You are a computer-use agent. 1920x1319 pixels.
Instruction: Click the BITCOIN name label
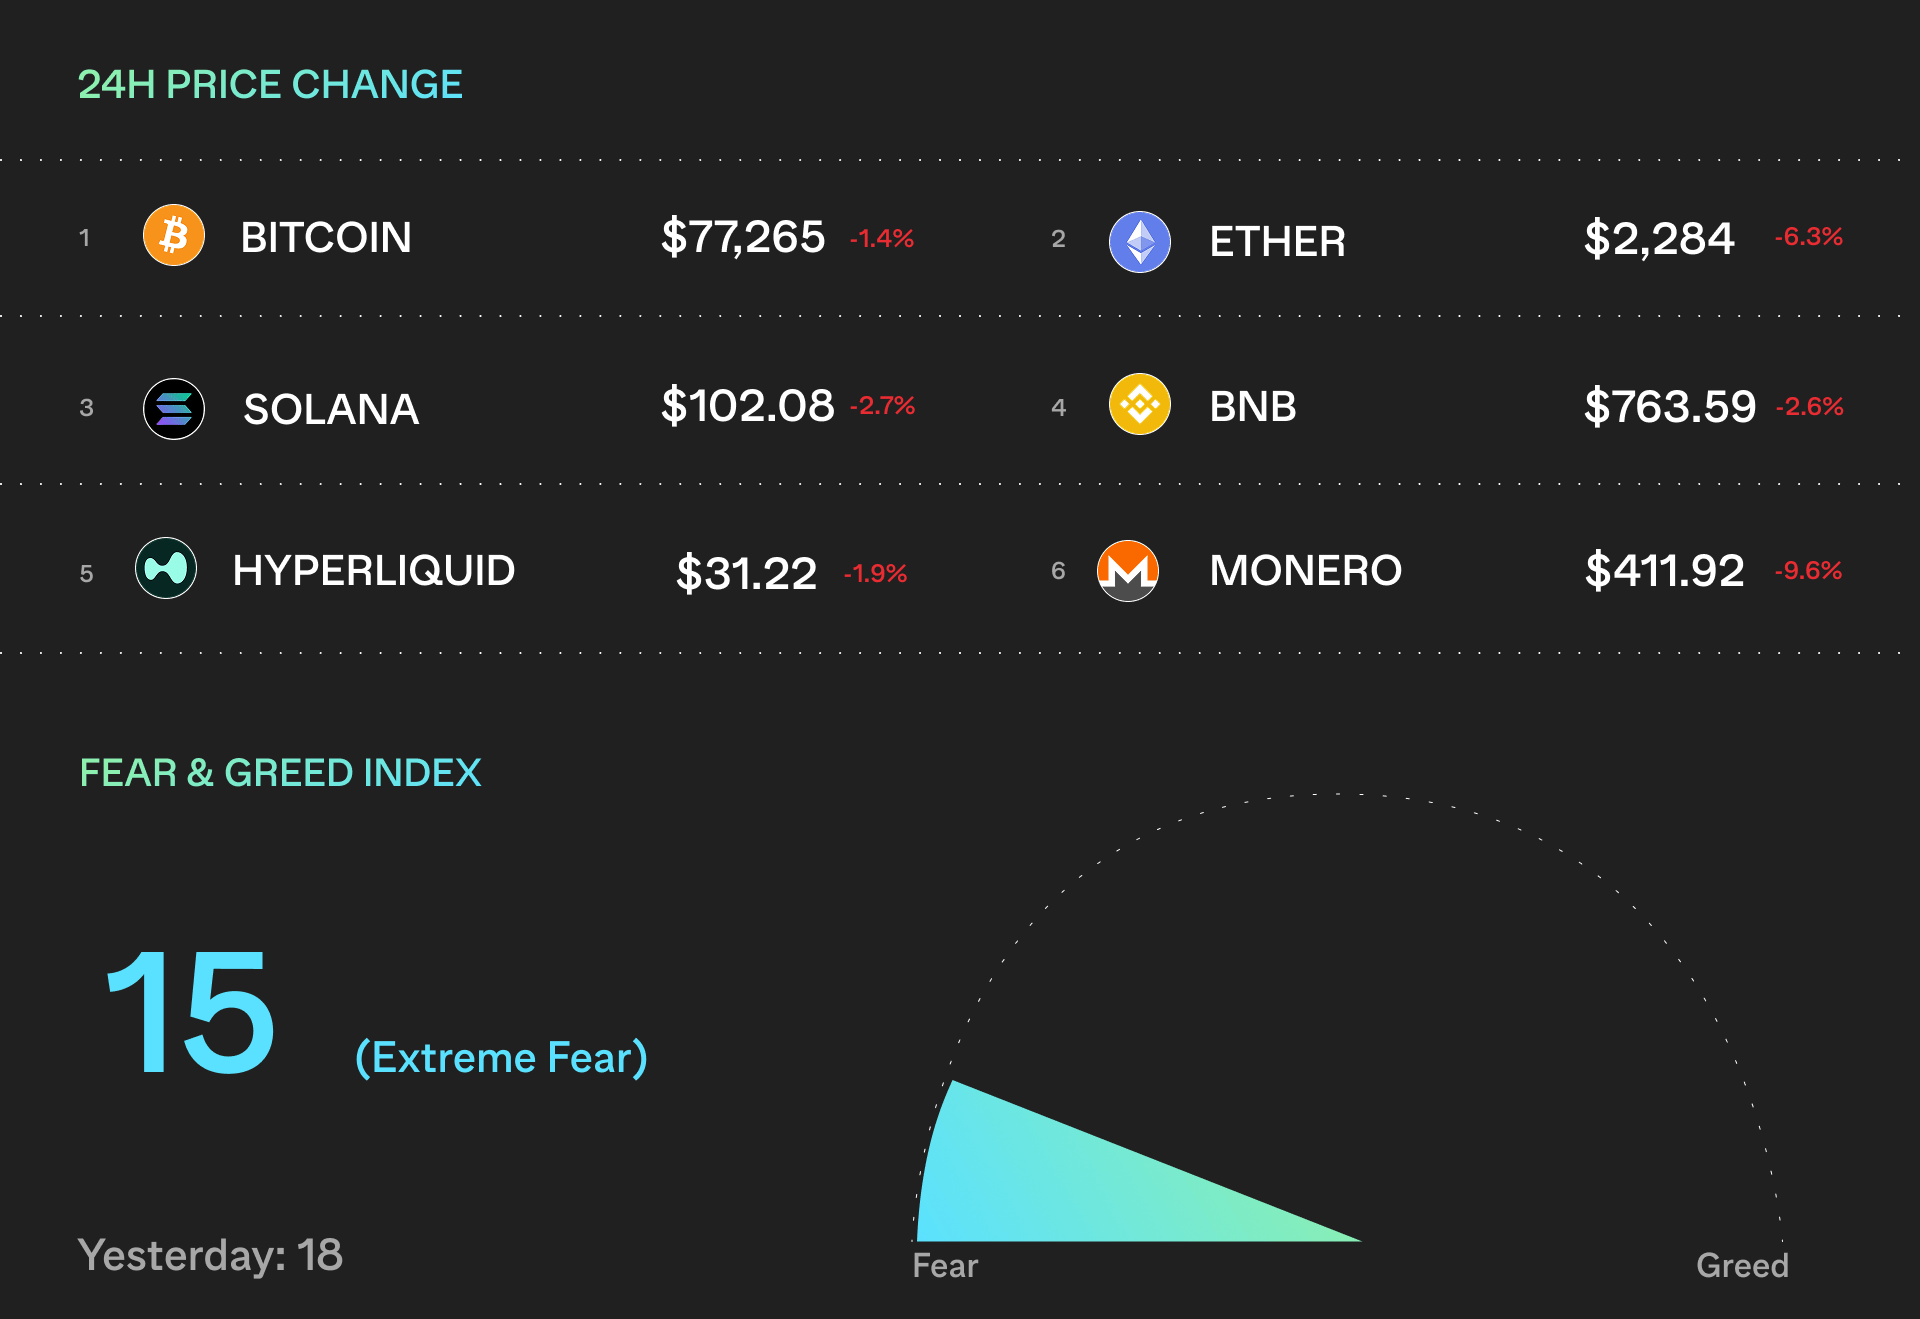tap(326, 238)
